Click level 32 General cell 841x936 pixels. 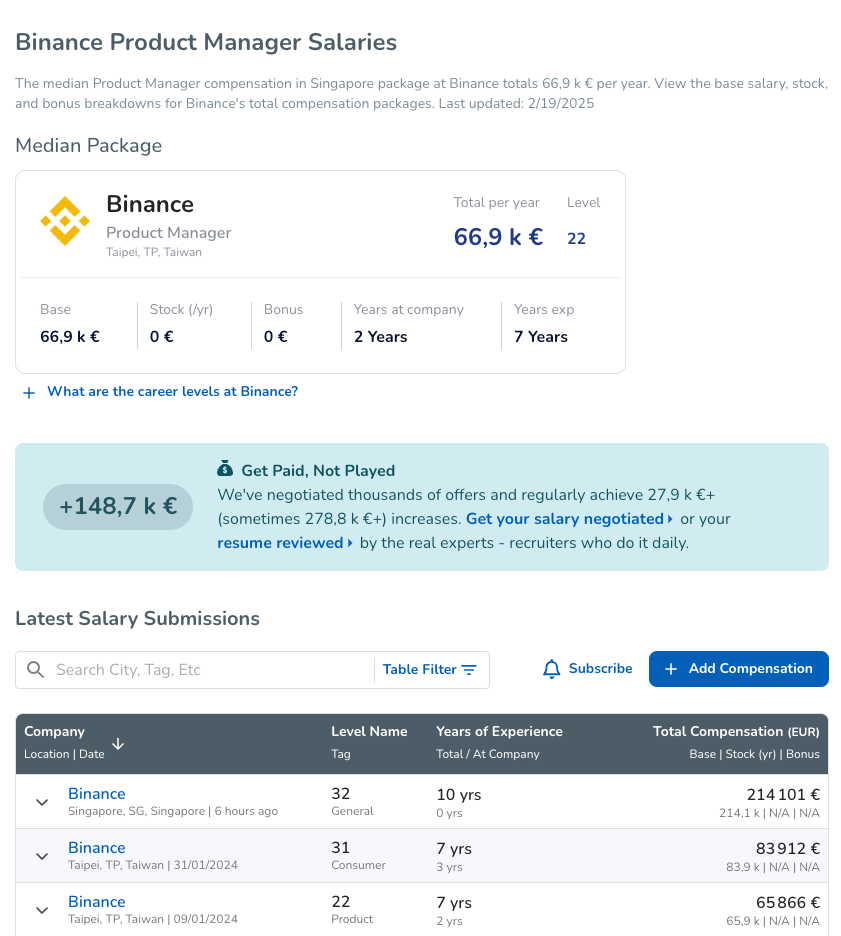pos(352,802)
